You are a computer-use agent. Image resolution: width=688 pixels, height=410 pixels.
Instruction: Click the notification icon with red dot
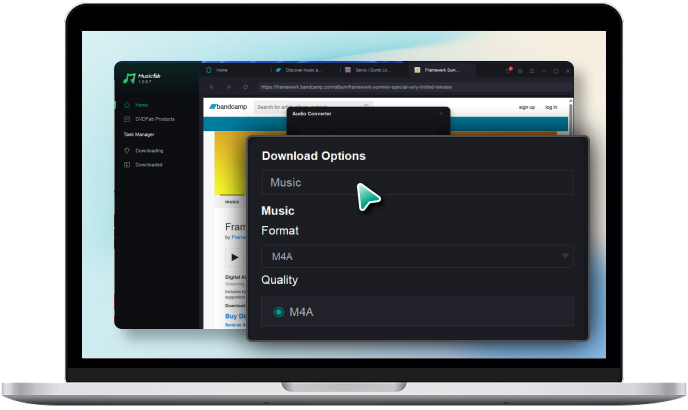509,70
